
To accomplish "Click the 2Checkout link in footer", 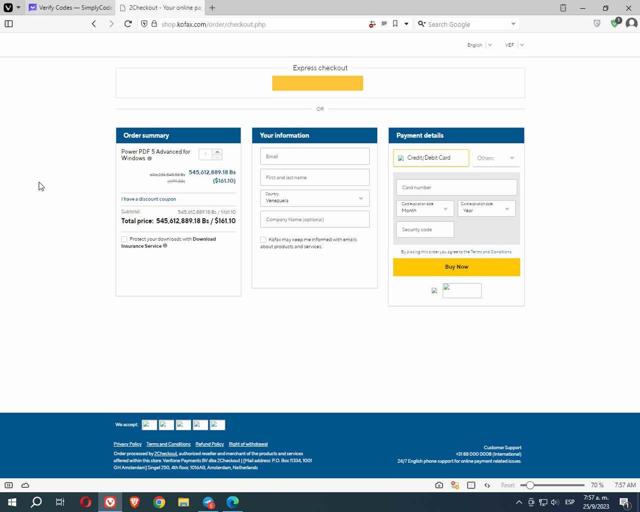I will (x=166, y=454).
